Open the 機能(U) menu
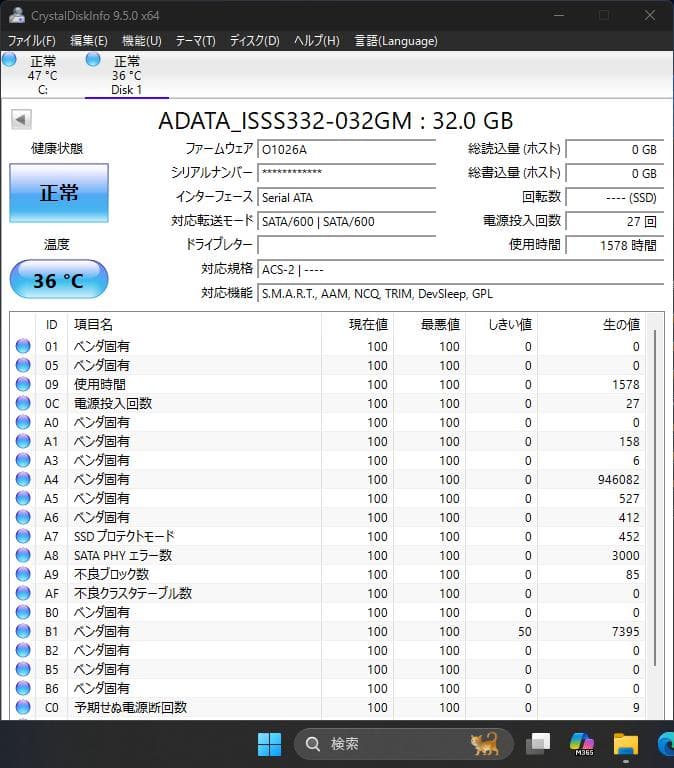The width and height of the screenshot is (674, 768). click(x=142, y=41)
